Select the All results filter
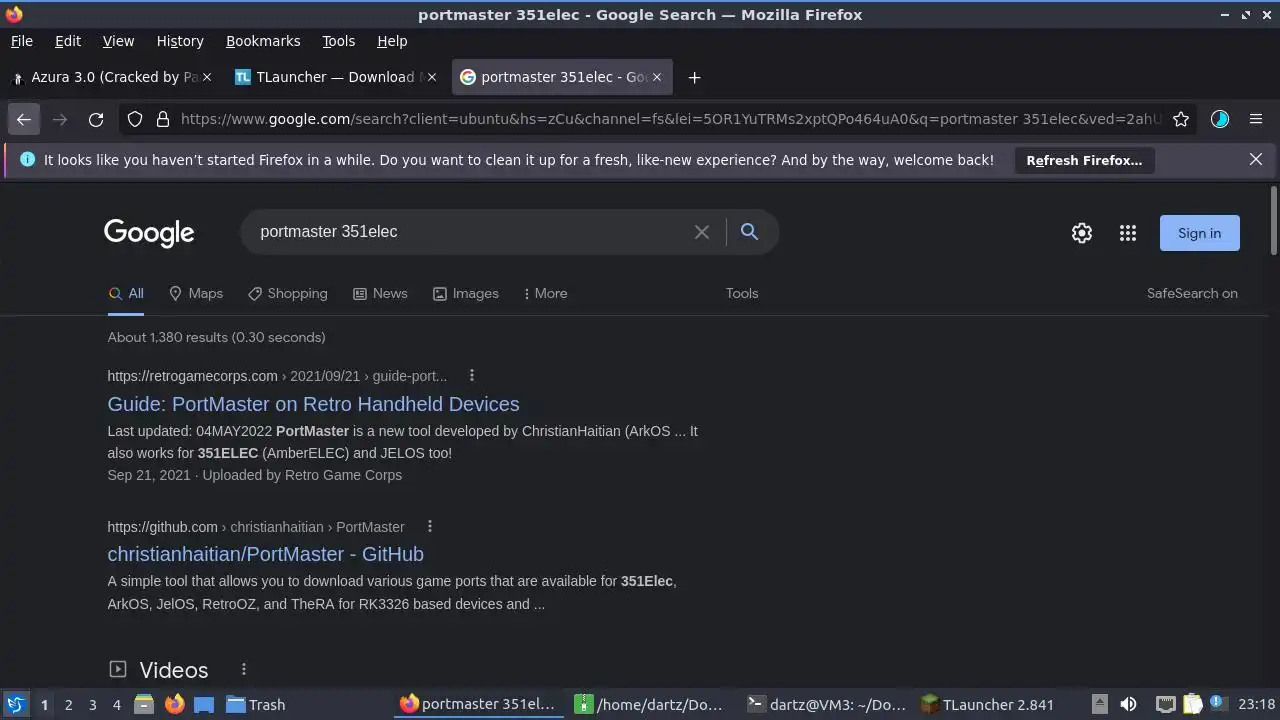 coord(126,293)
